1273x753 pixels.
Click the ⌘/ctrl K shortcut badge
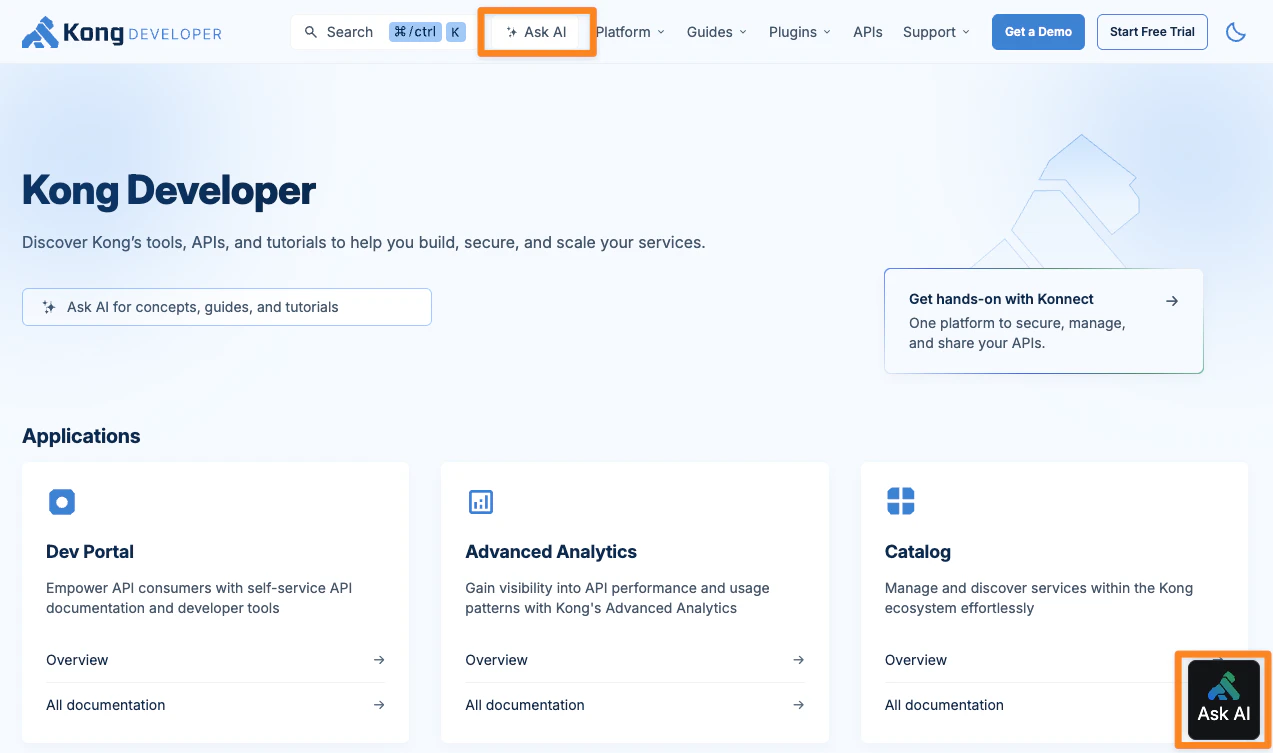[427, 32]
